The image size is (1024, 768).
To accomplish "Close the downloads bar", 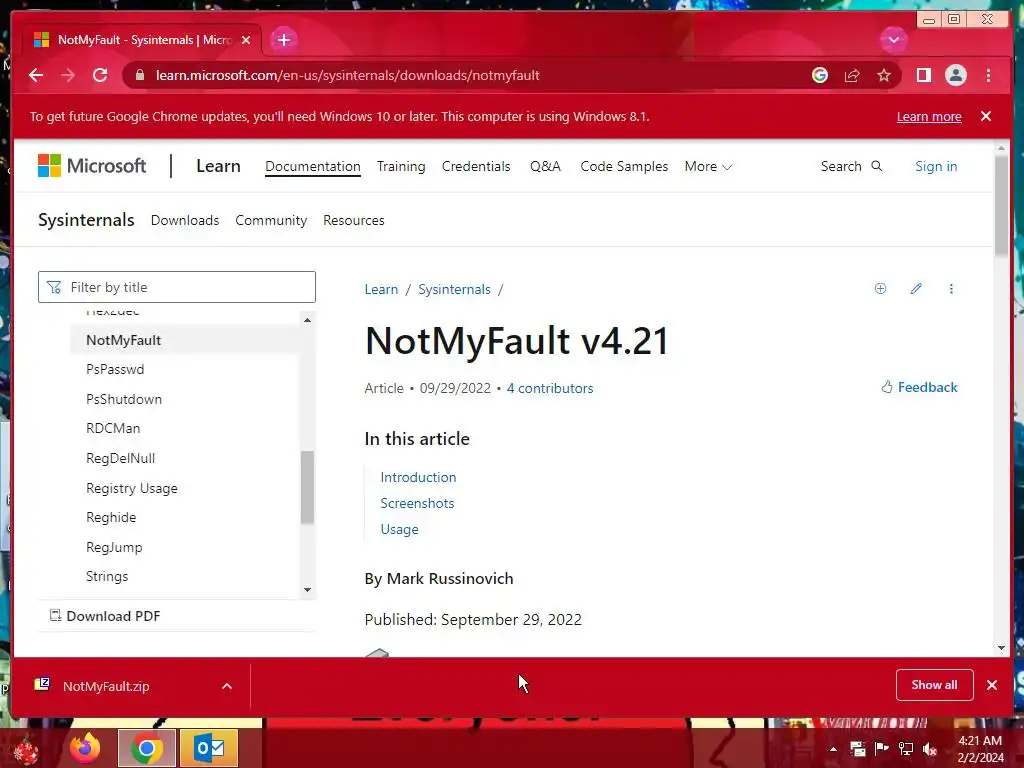I will pos(992,684).
